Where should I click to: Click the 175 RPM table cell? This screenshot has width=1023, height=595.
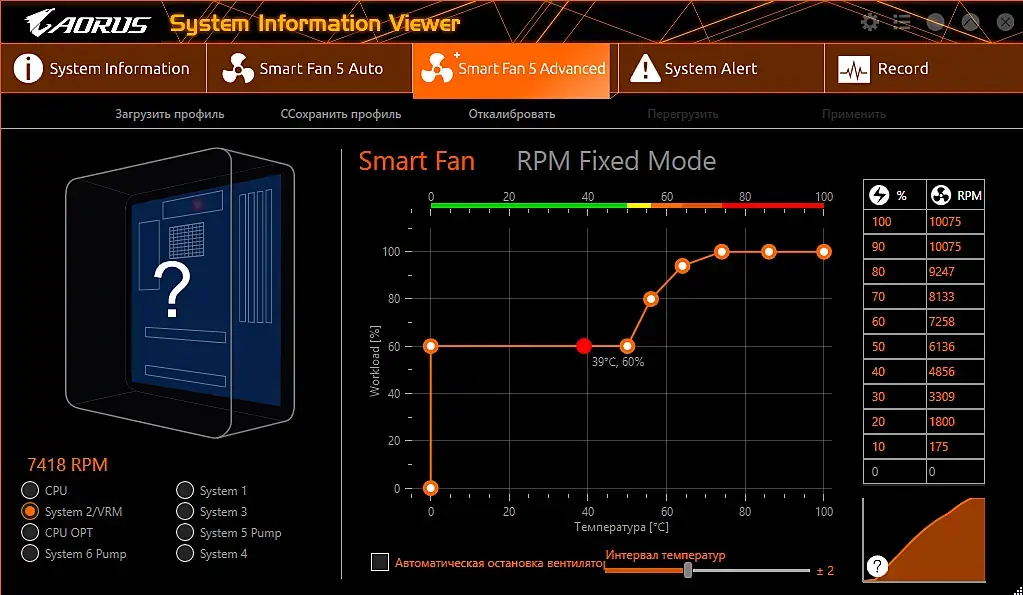[x=955, y=447]
